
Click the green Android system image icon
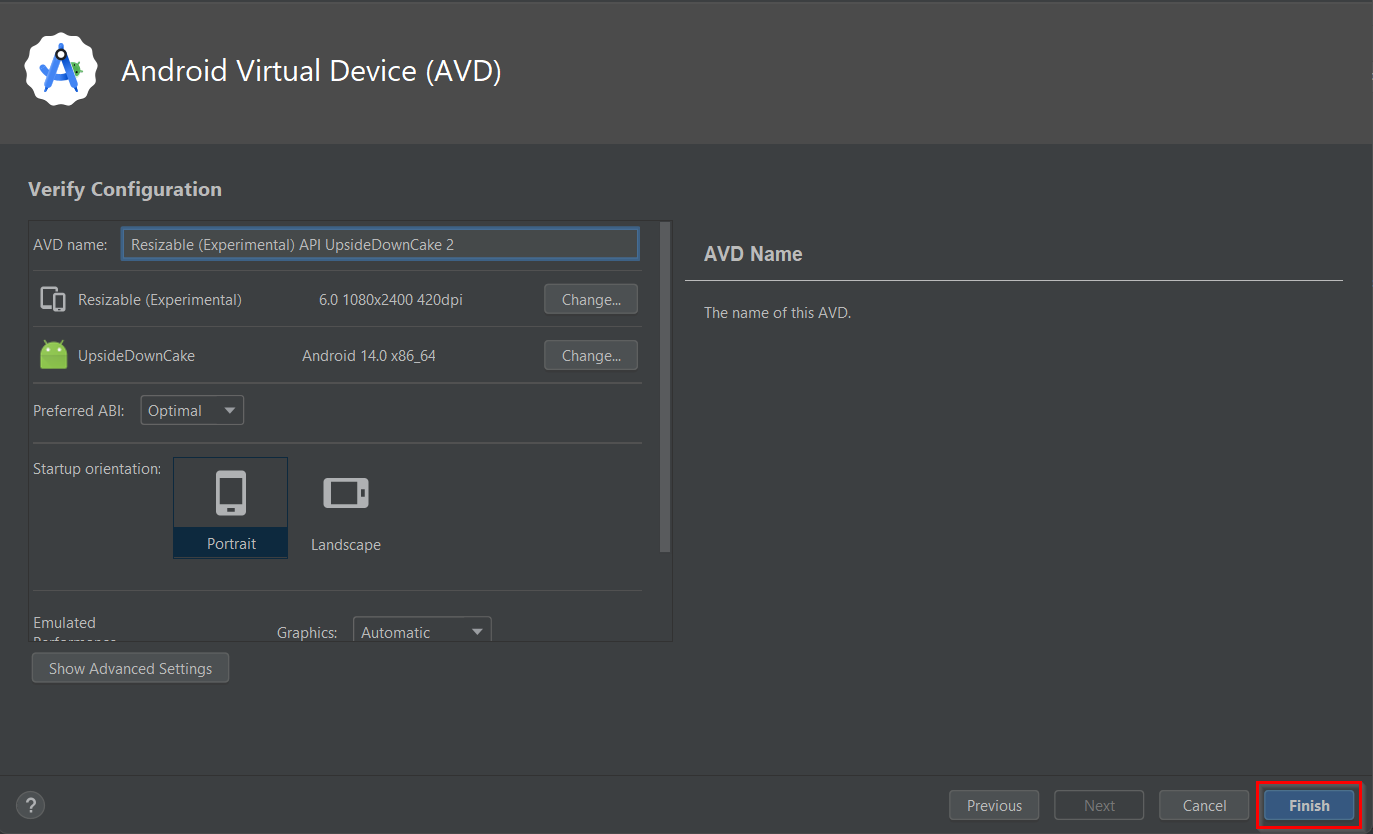[x=54, y=355]
